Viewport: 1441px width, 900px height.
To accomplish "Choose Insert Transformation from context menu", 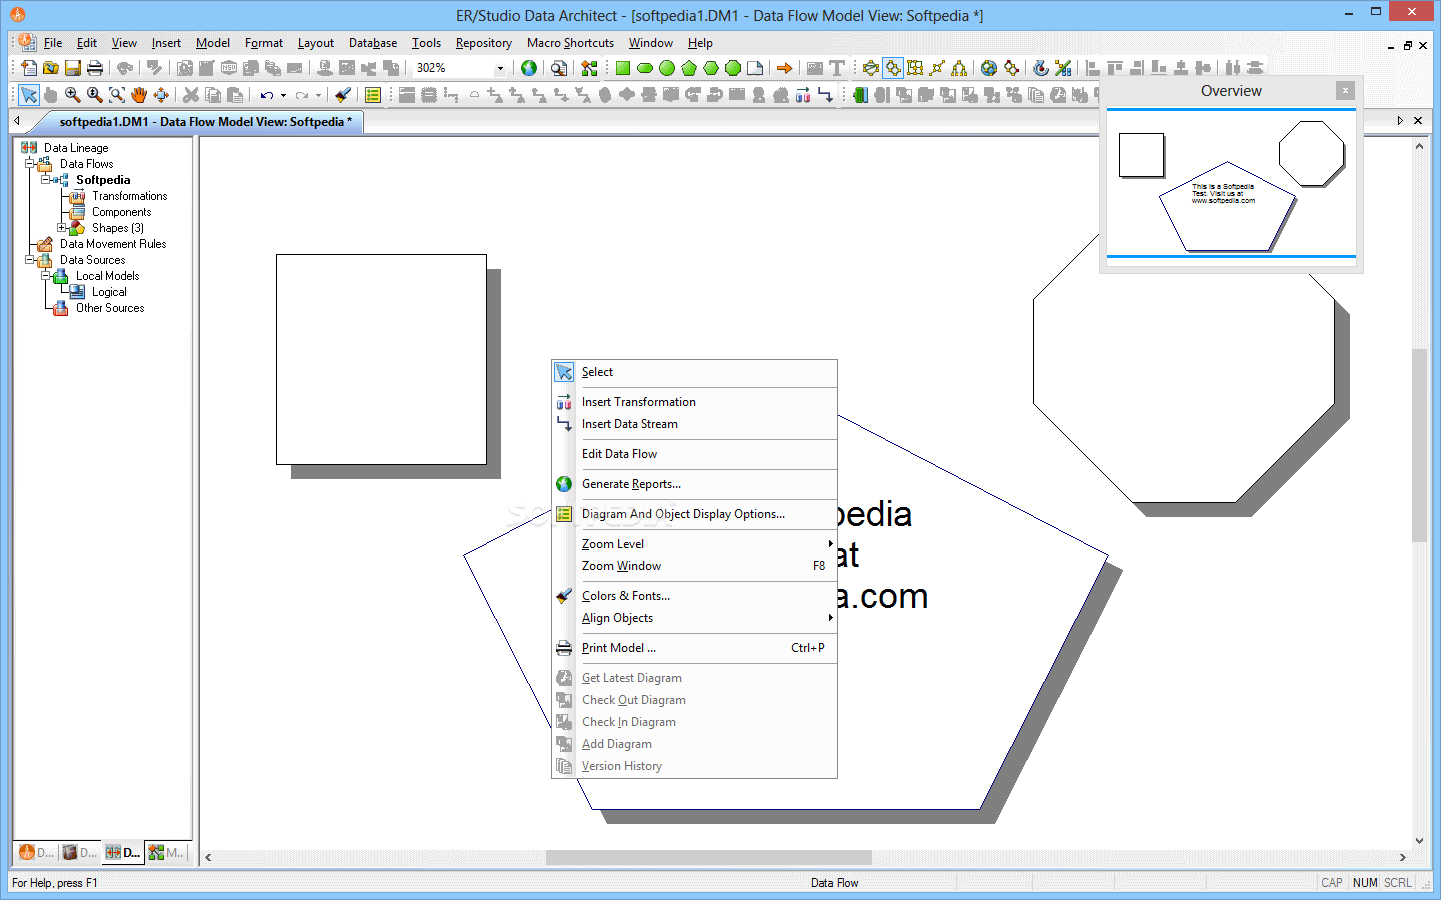I will tap(695, 402).
